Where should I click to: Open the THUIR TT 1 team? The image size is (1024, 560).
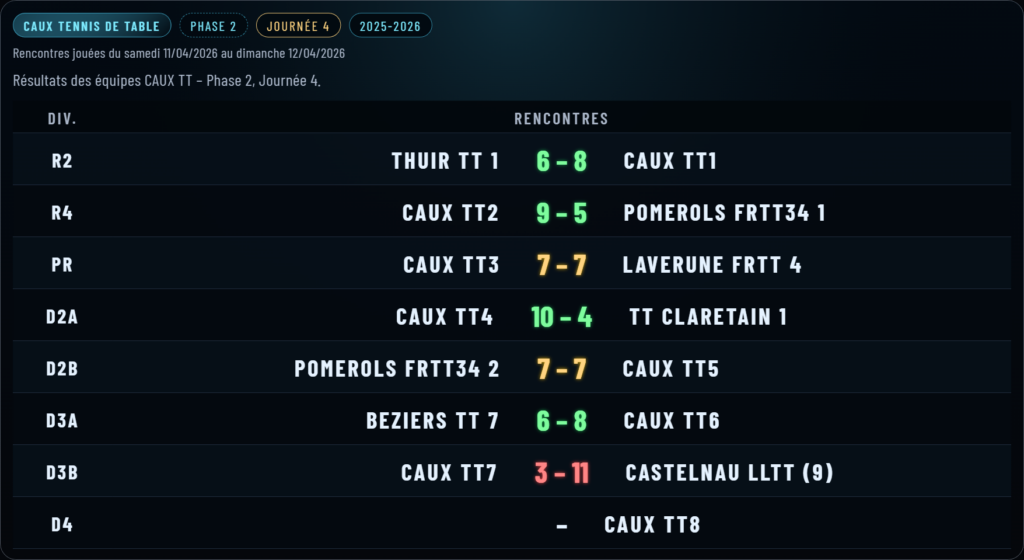[x=445, y=161]
